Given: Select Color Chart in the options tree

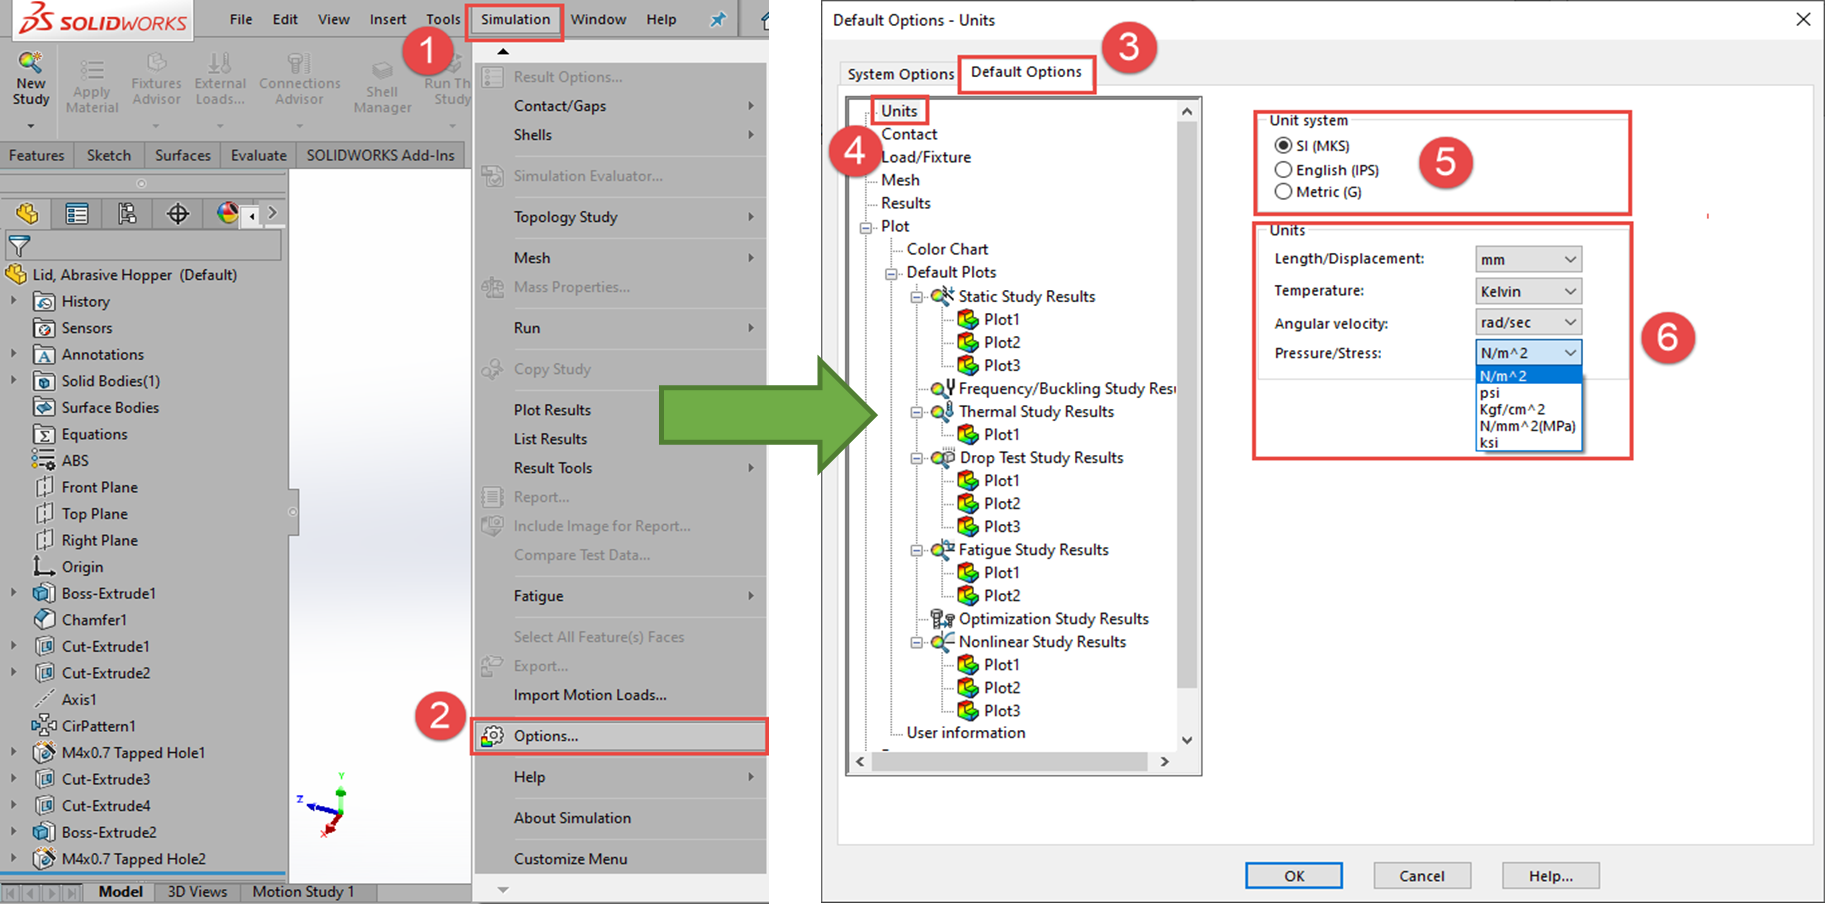Looking at the screenshot, I should pyautogui.click(x=947, y=249).
